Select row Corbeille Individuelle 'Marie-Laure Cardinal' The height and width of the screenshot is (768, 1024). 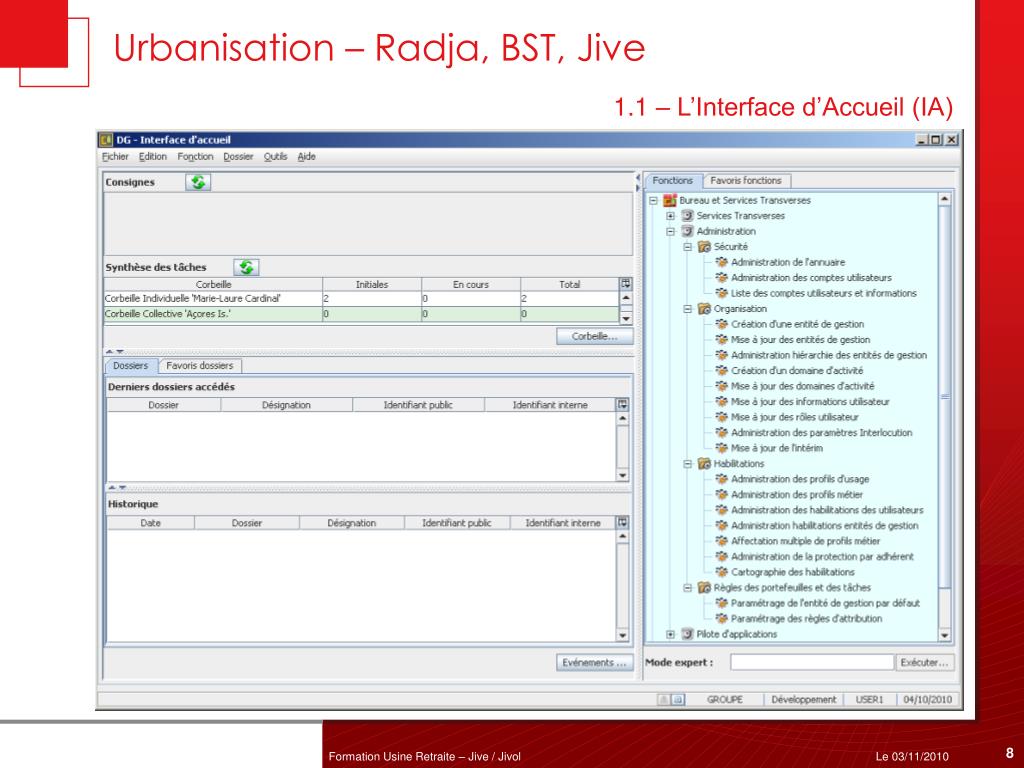[x=361, y=298]
